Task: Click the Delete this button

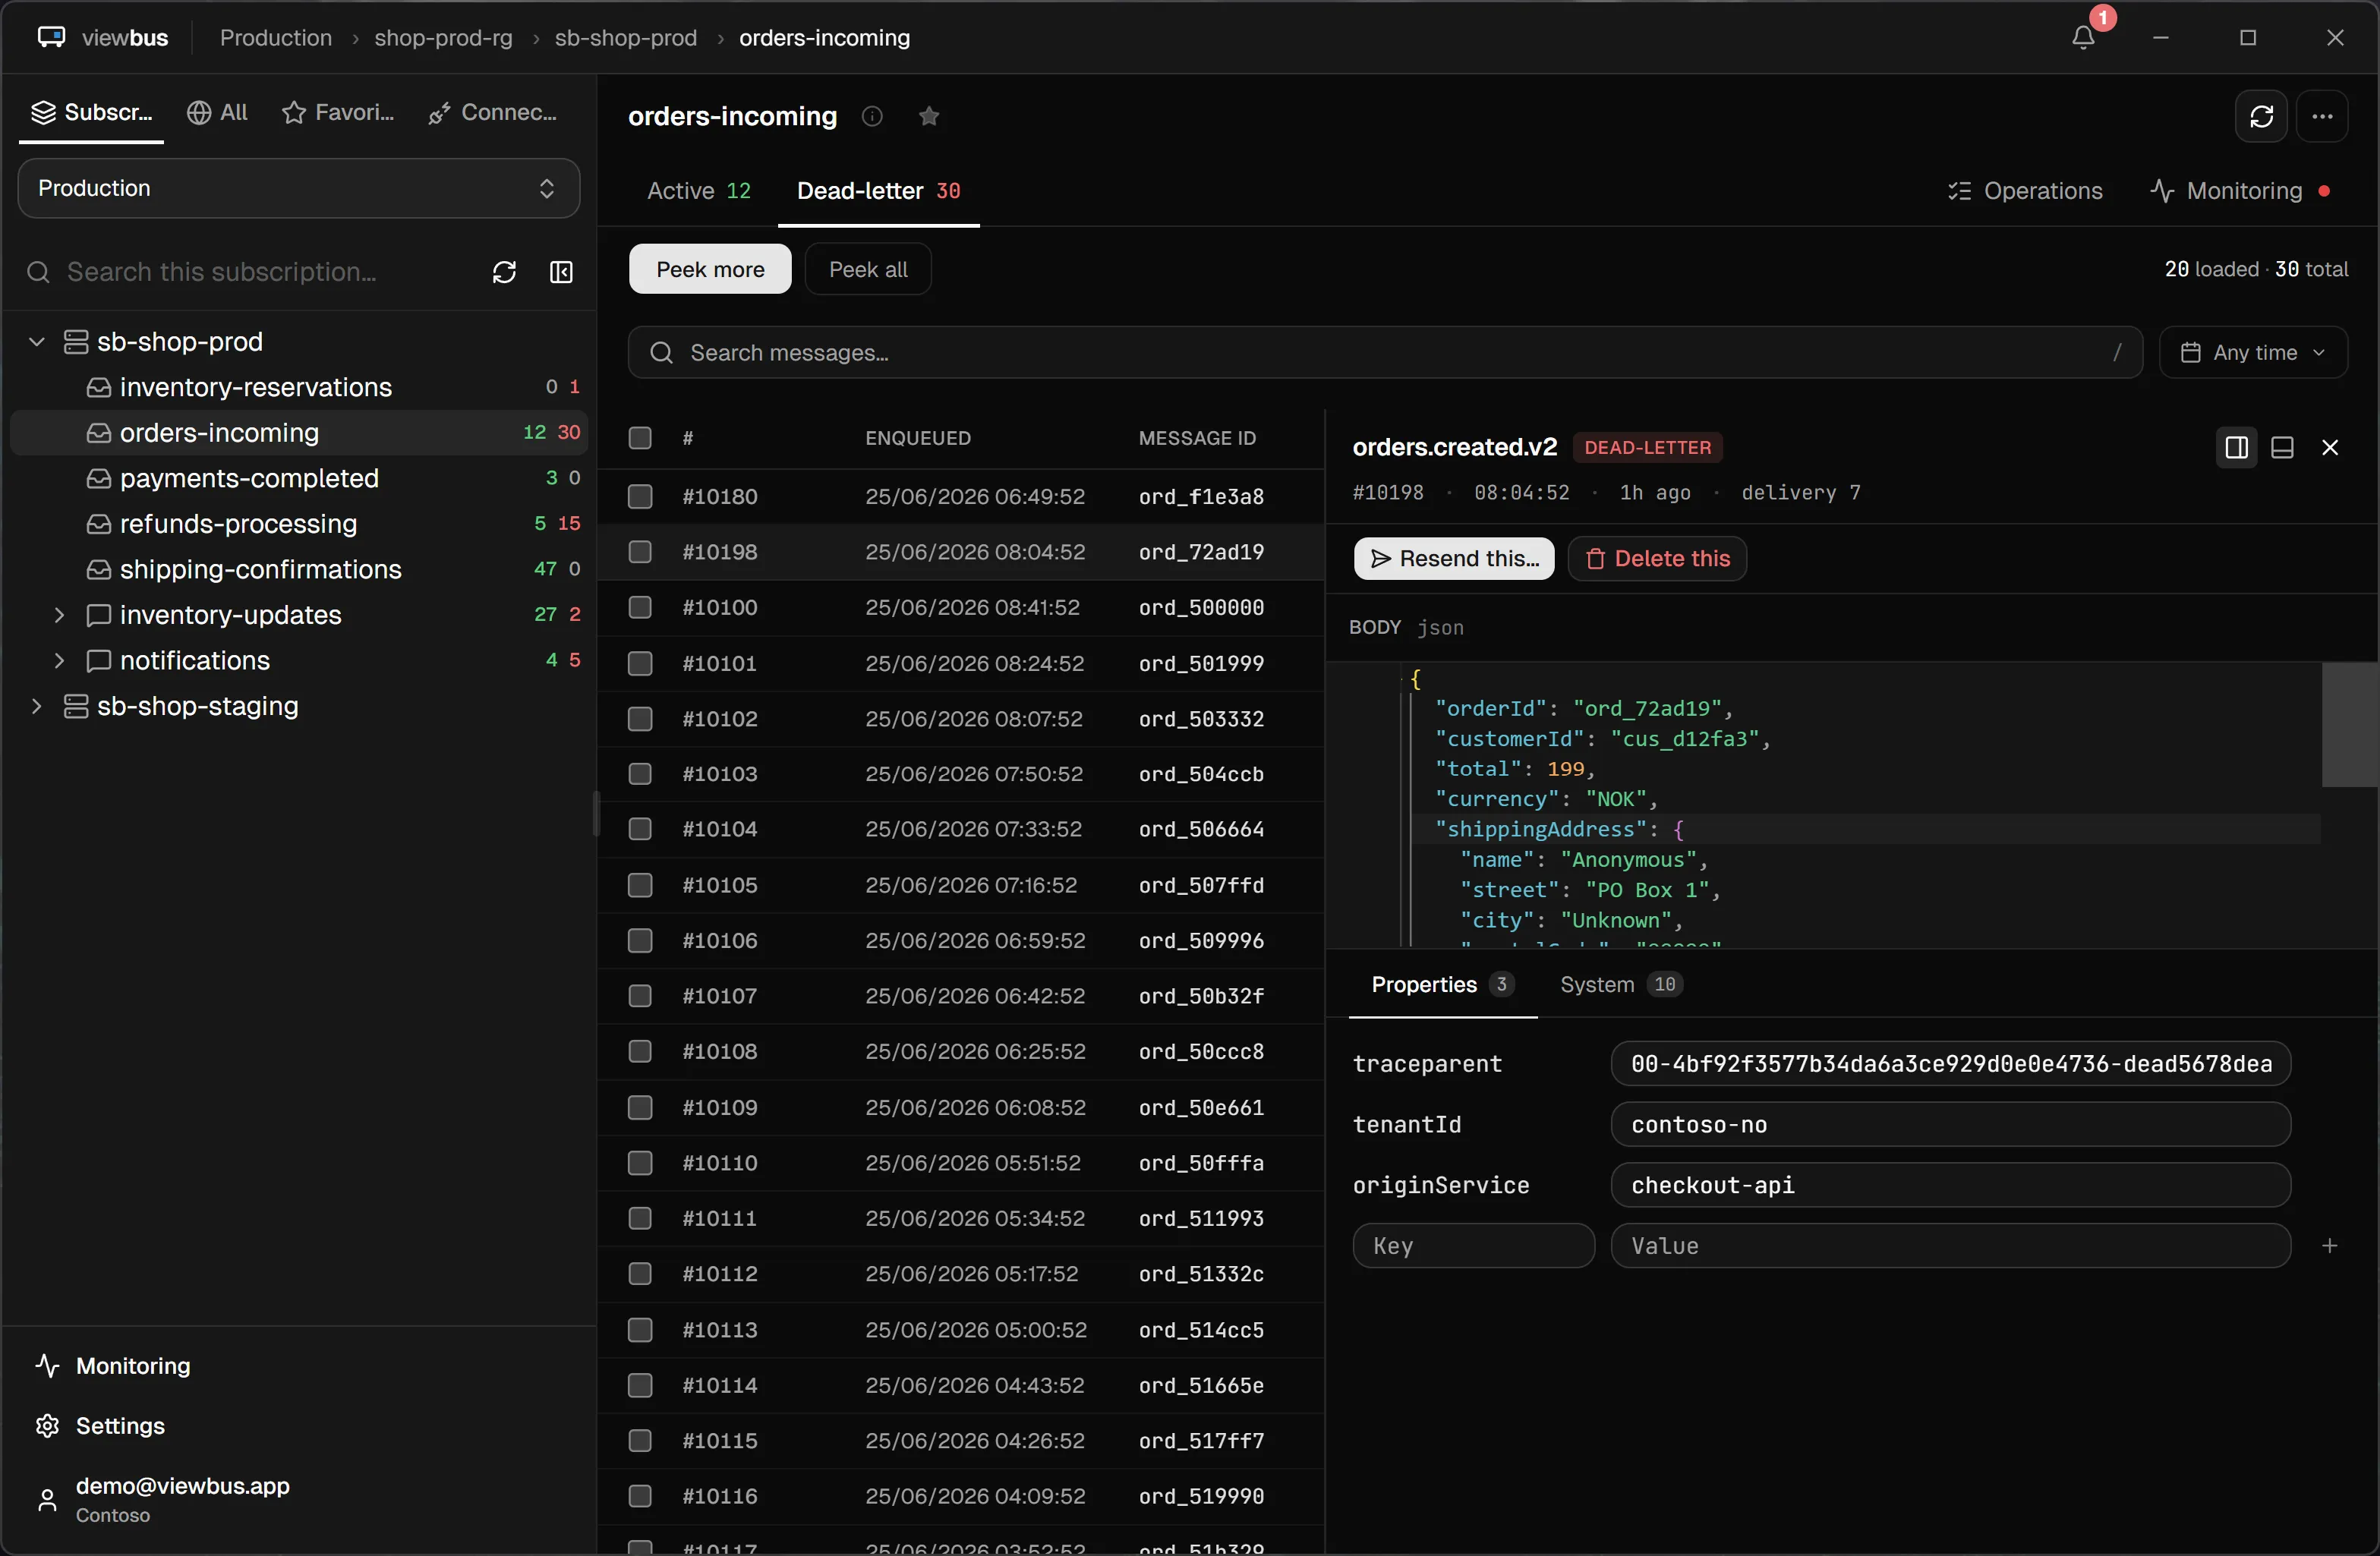Action: [x=1657, y=559]
